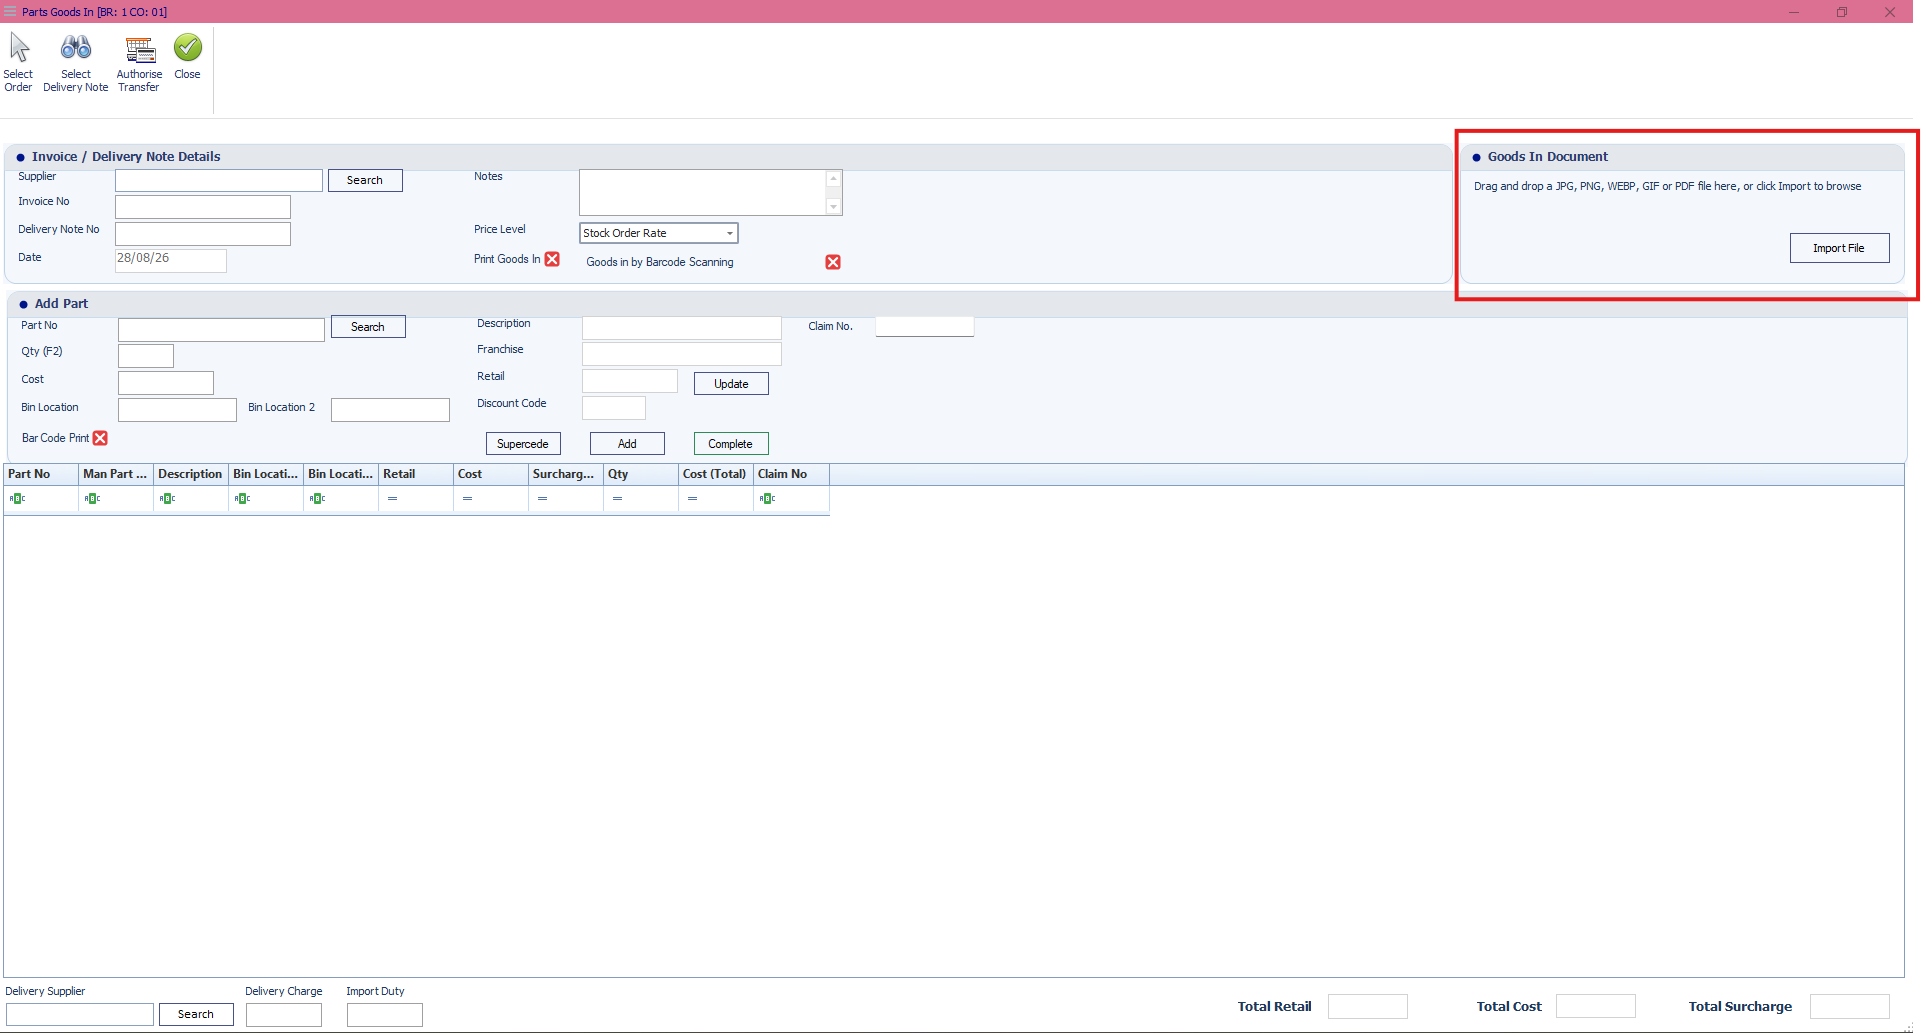Click the Total Retail field
Viewport: 1921px width, 1033px height.
coord(1368,1007)
